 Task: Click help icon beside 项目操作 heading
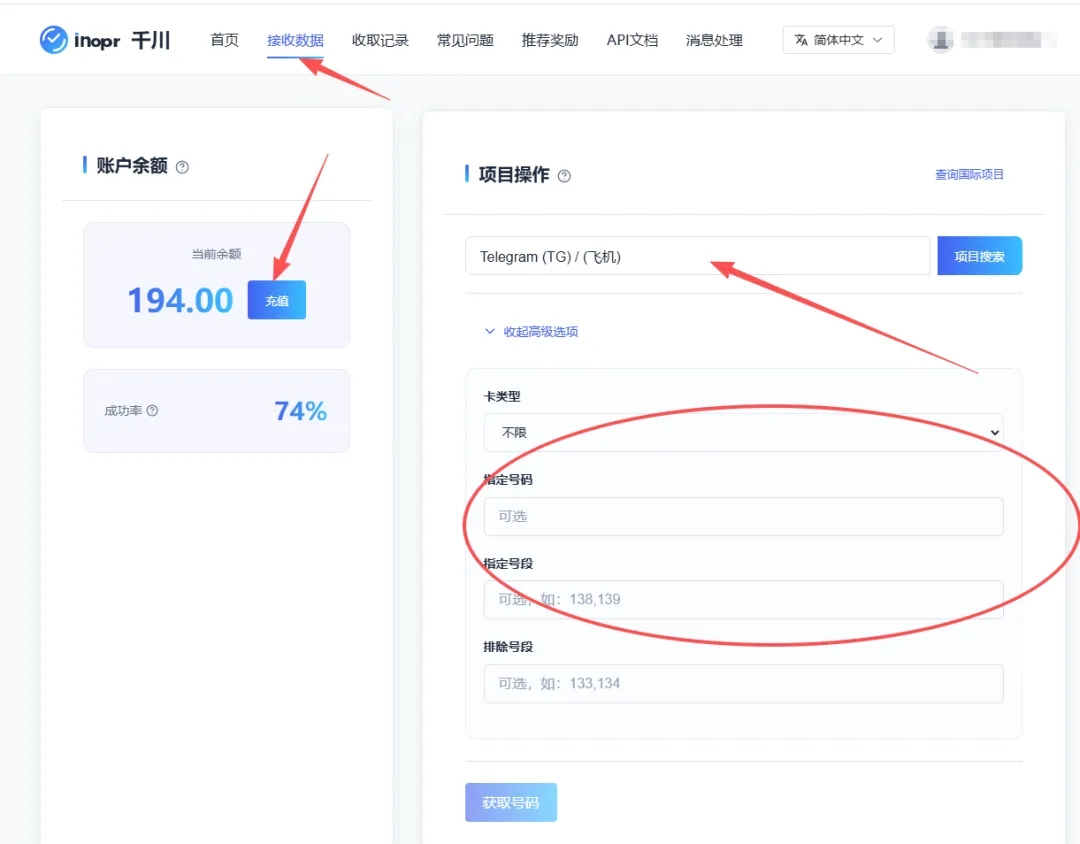[x=564, y=176]
